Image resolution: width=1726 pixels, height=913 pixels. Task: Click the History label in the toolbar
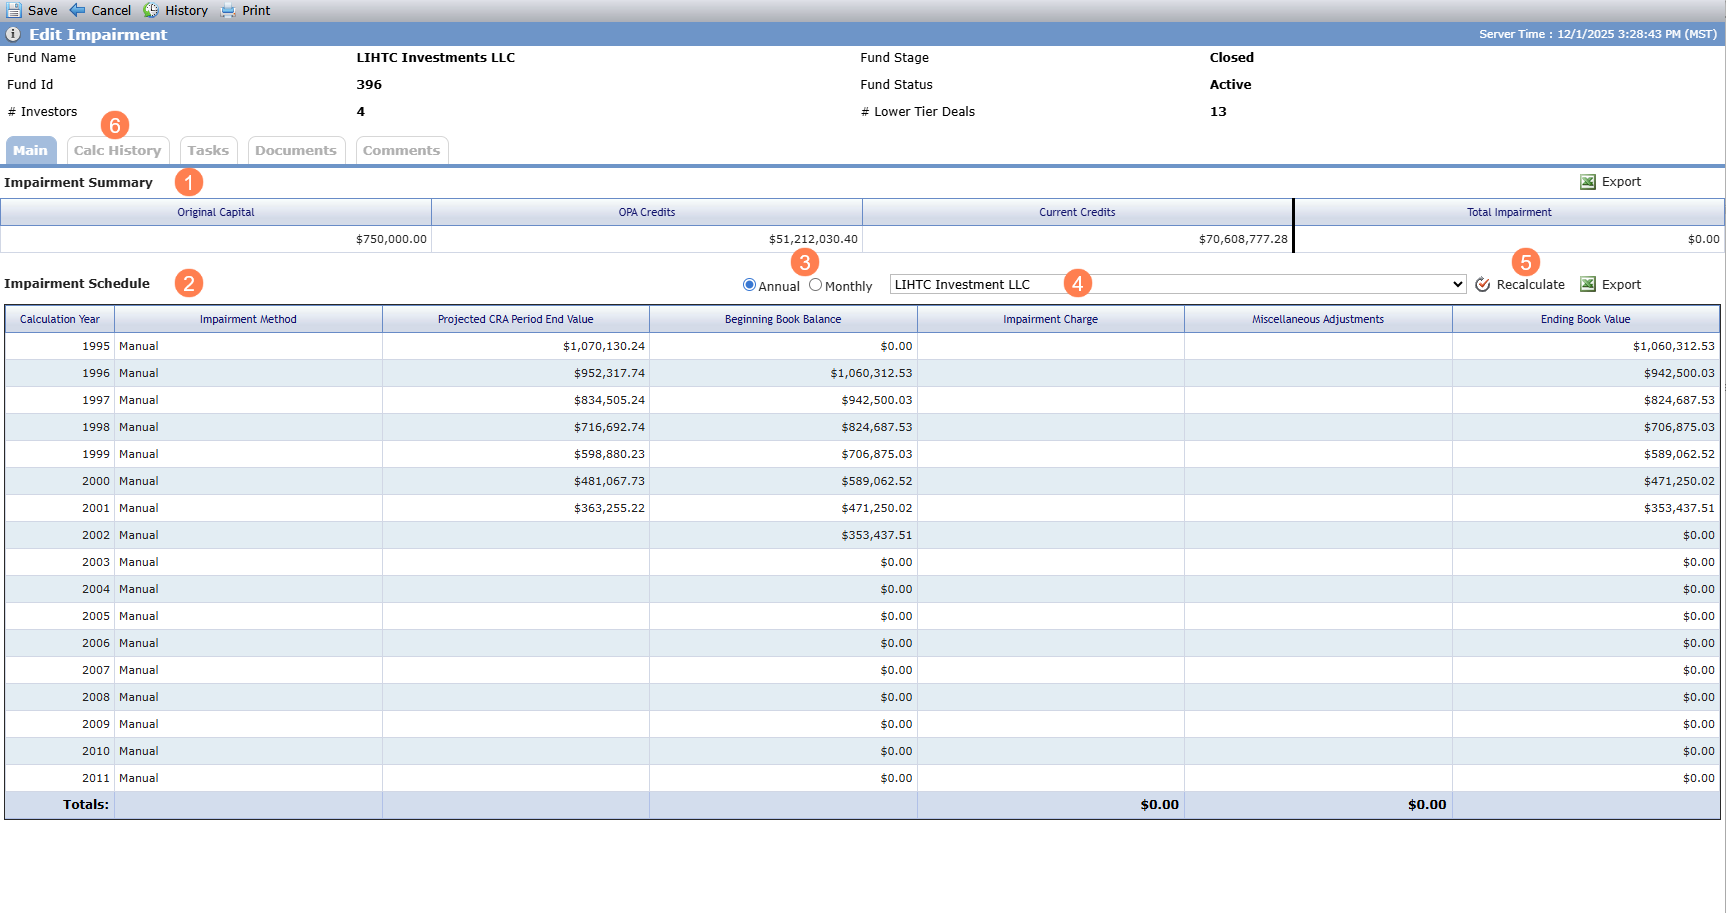pos(186,10)
